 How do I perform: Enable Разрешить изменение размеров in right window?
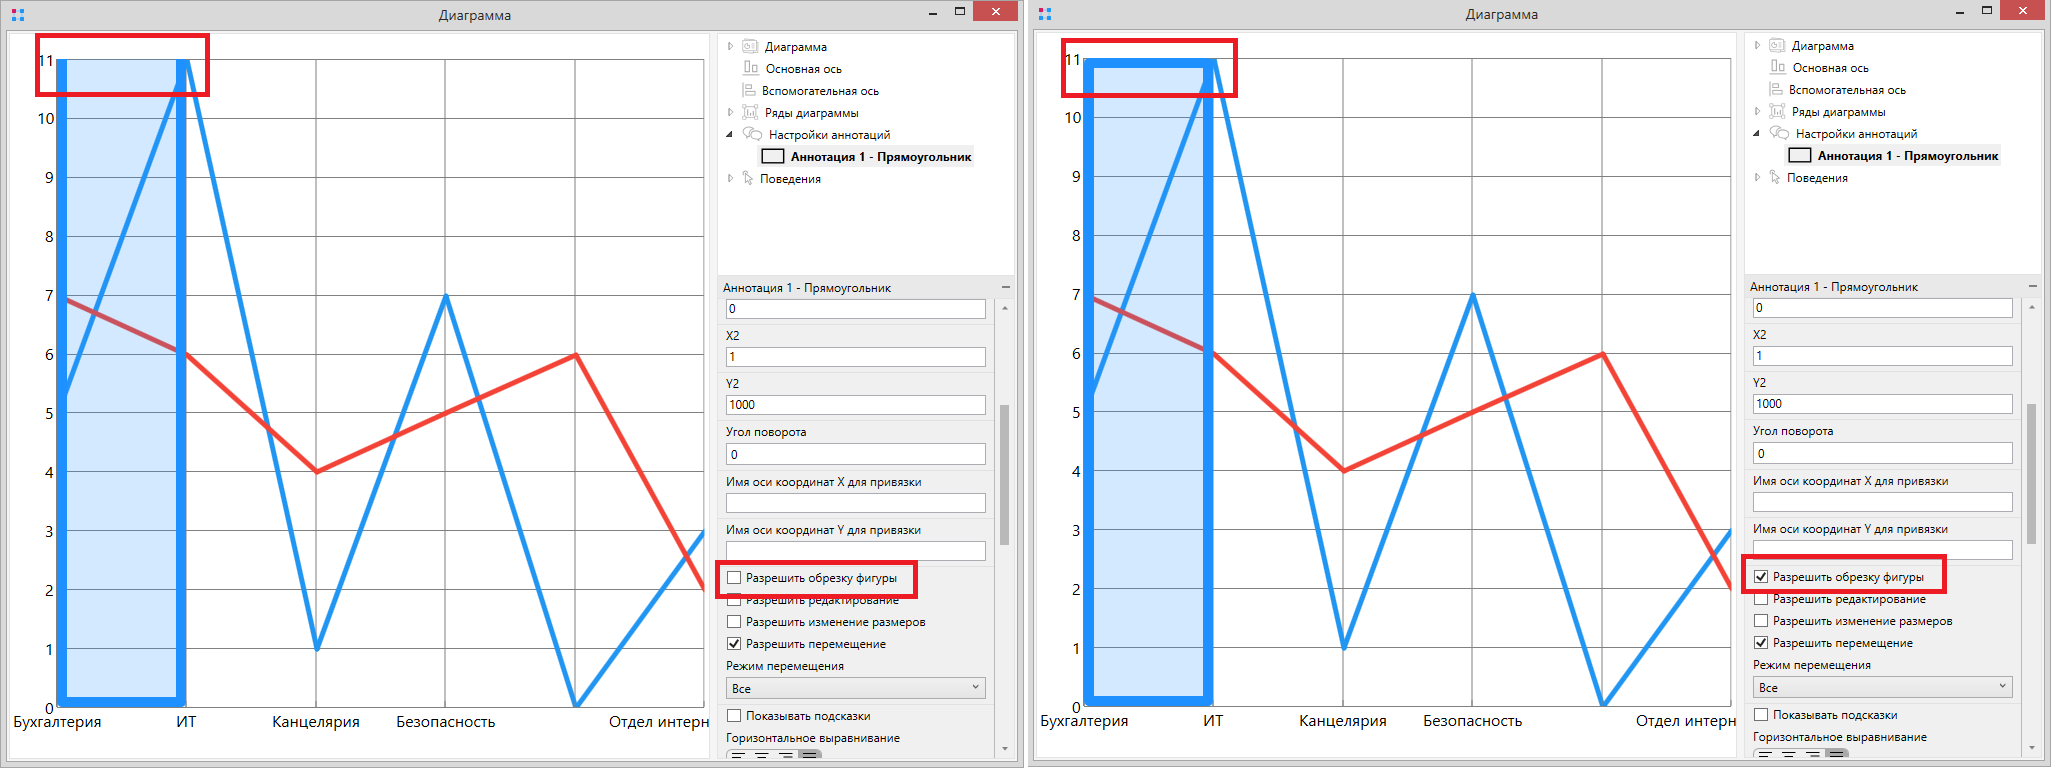click(x=1761, y=621)
